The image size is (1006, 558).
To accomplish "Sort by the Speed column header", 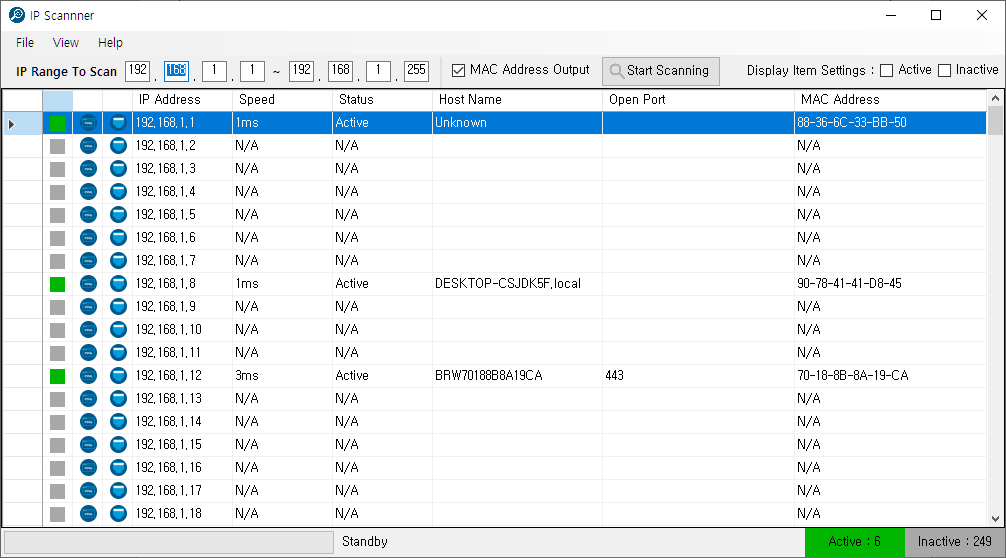I will click(282, 100).
